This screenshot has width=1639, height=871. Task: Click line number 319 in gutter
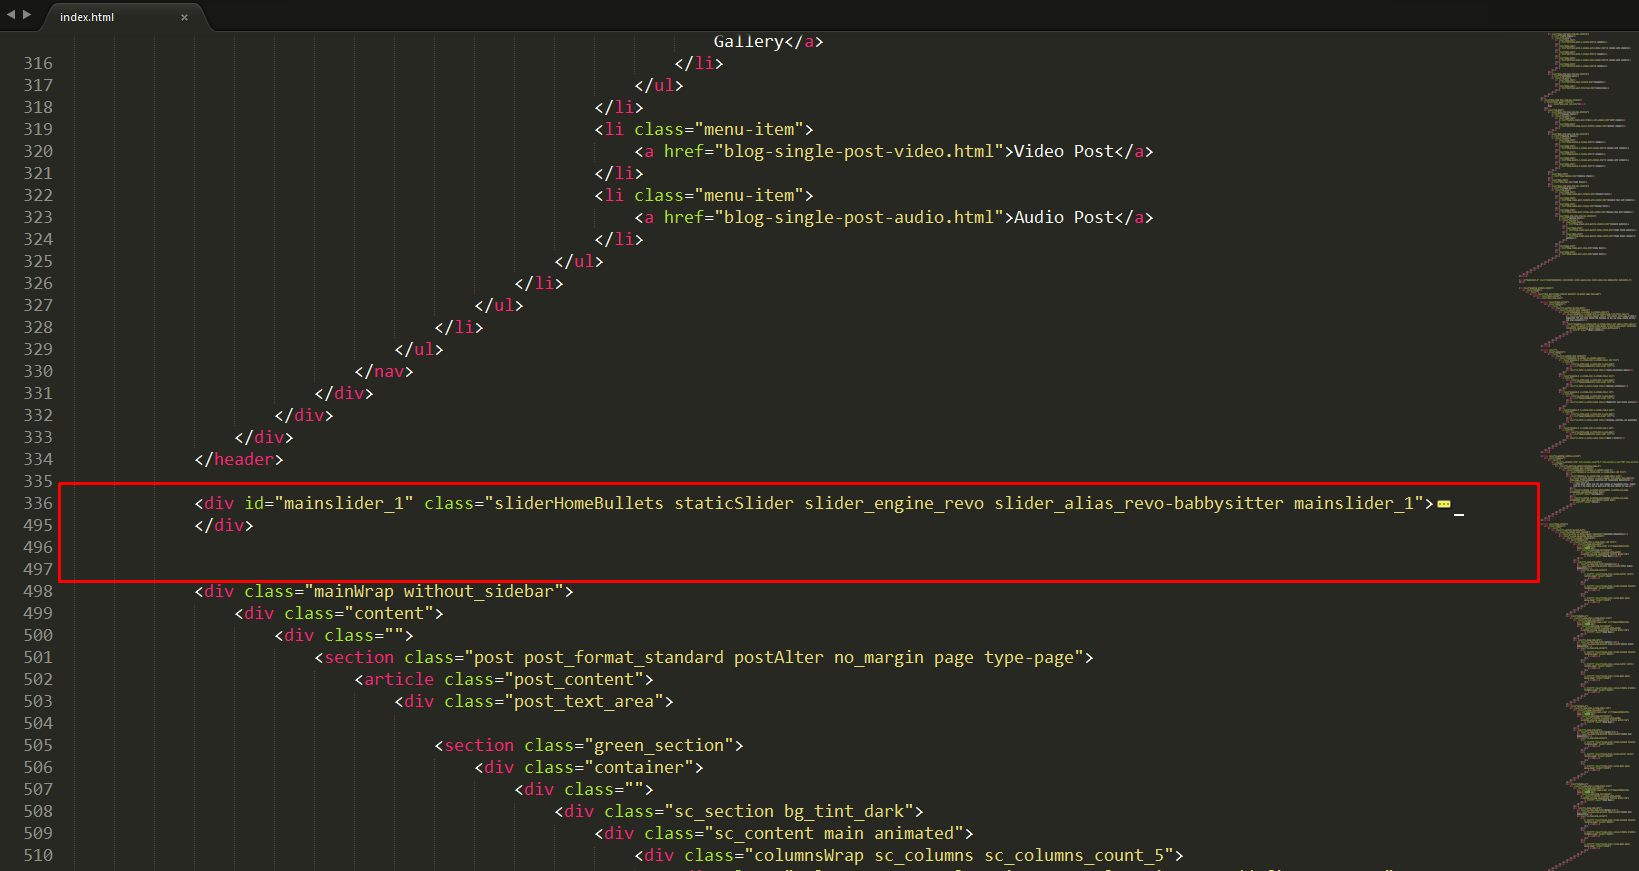tap(38, 129)
